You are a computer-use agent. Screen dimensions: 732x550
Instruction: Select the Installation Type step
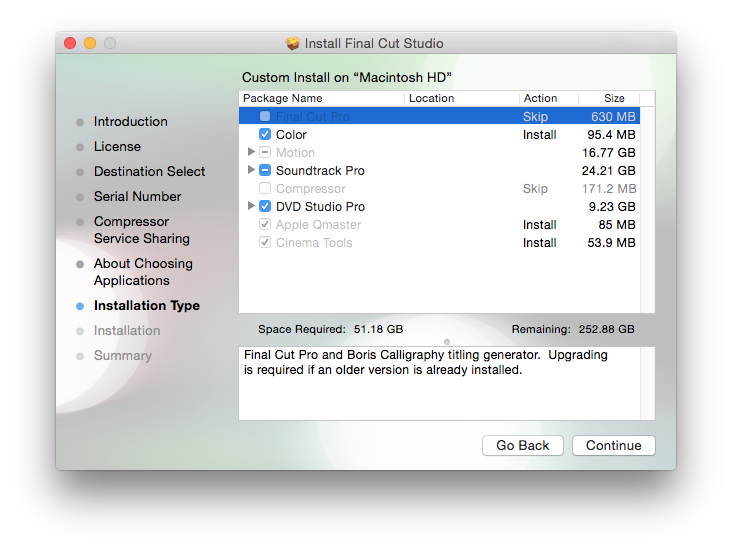click(x=147, y=305)
